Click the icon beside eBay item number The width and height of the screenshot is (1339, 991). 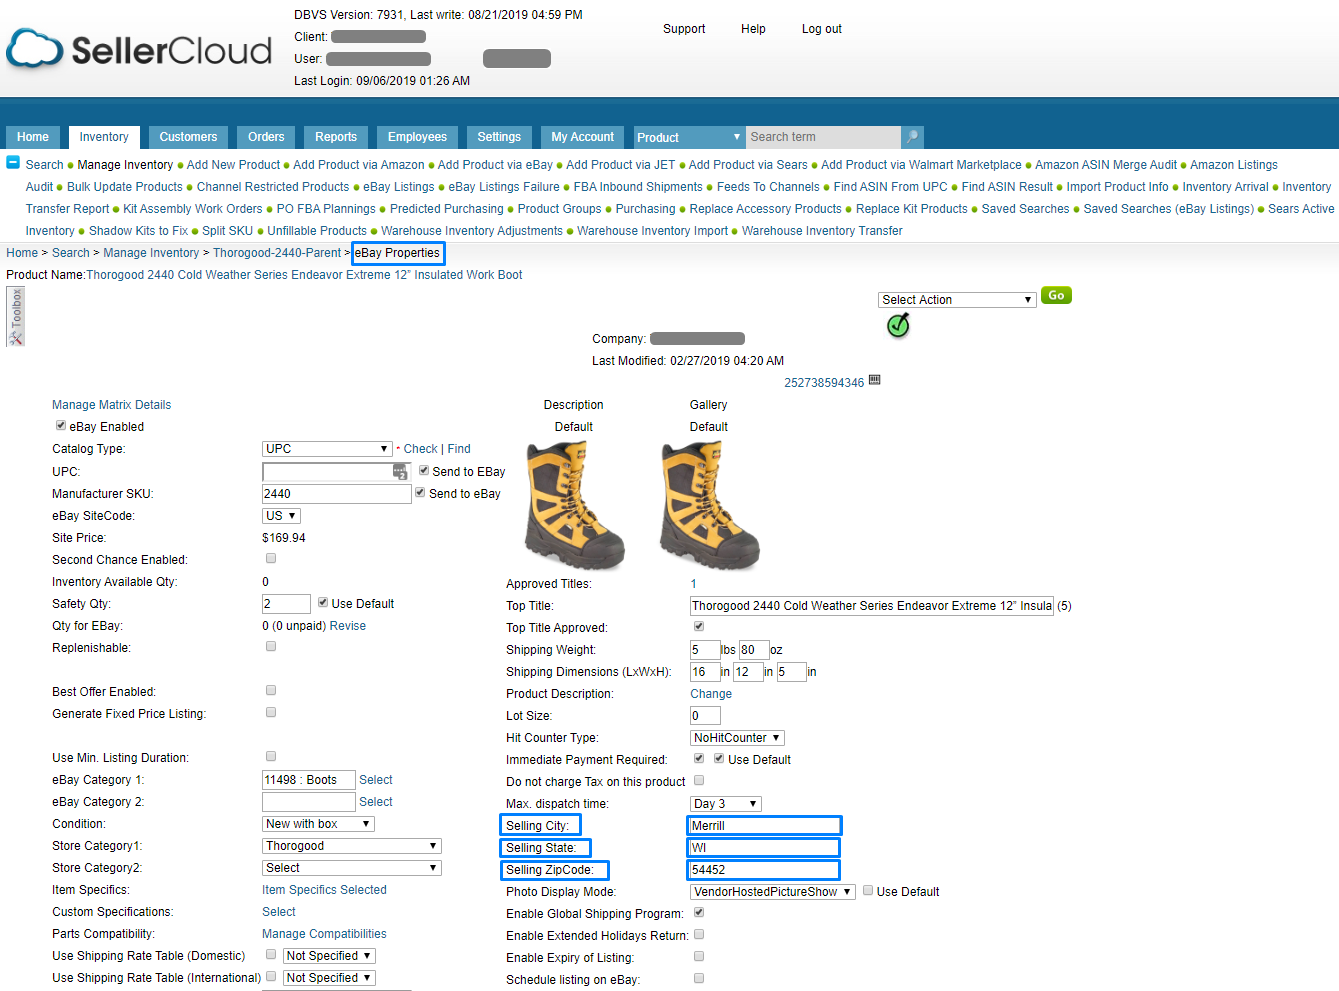[x=875, y=380]
